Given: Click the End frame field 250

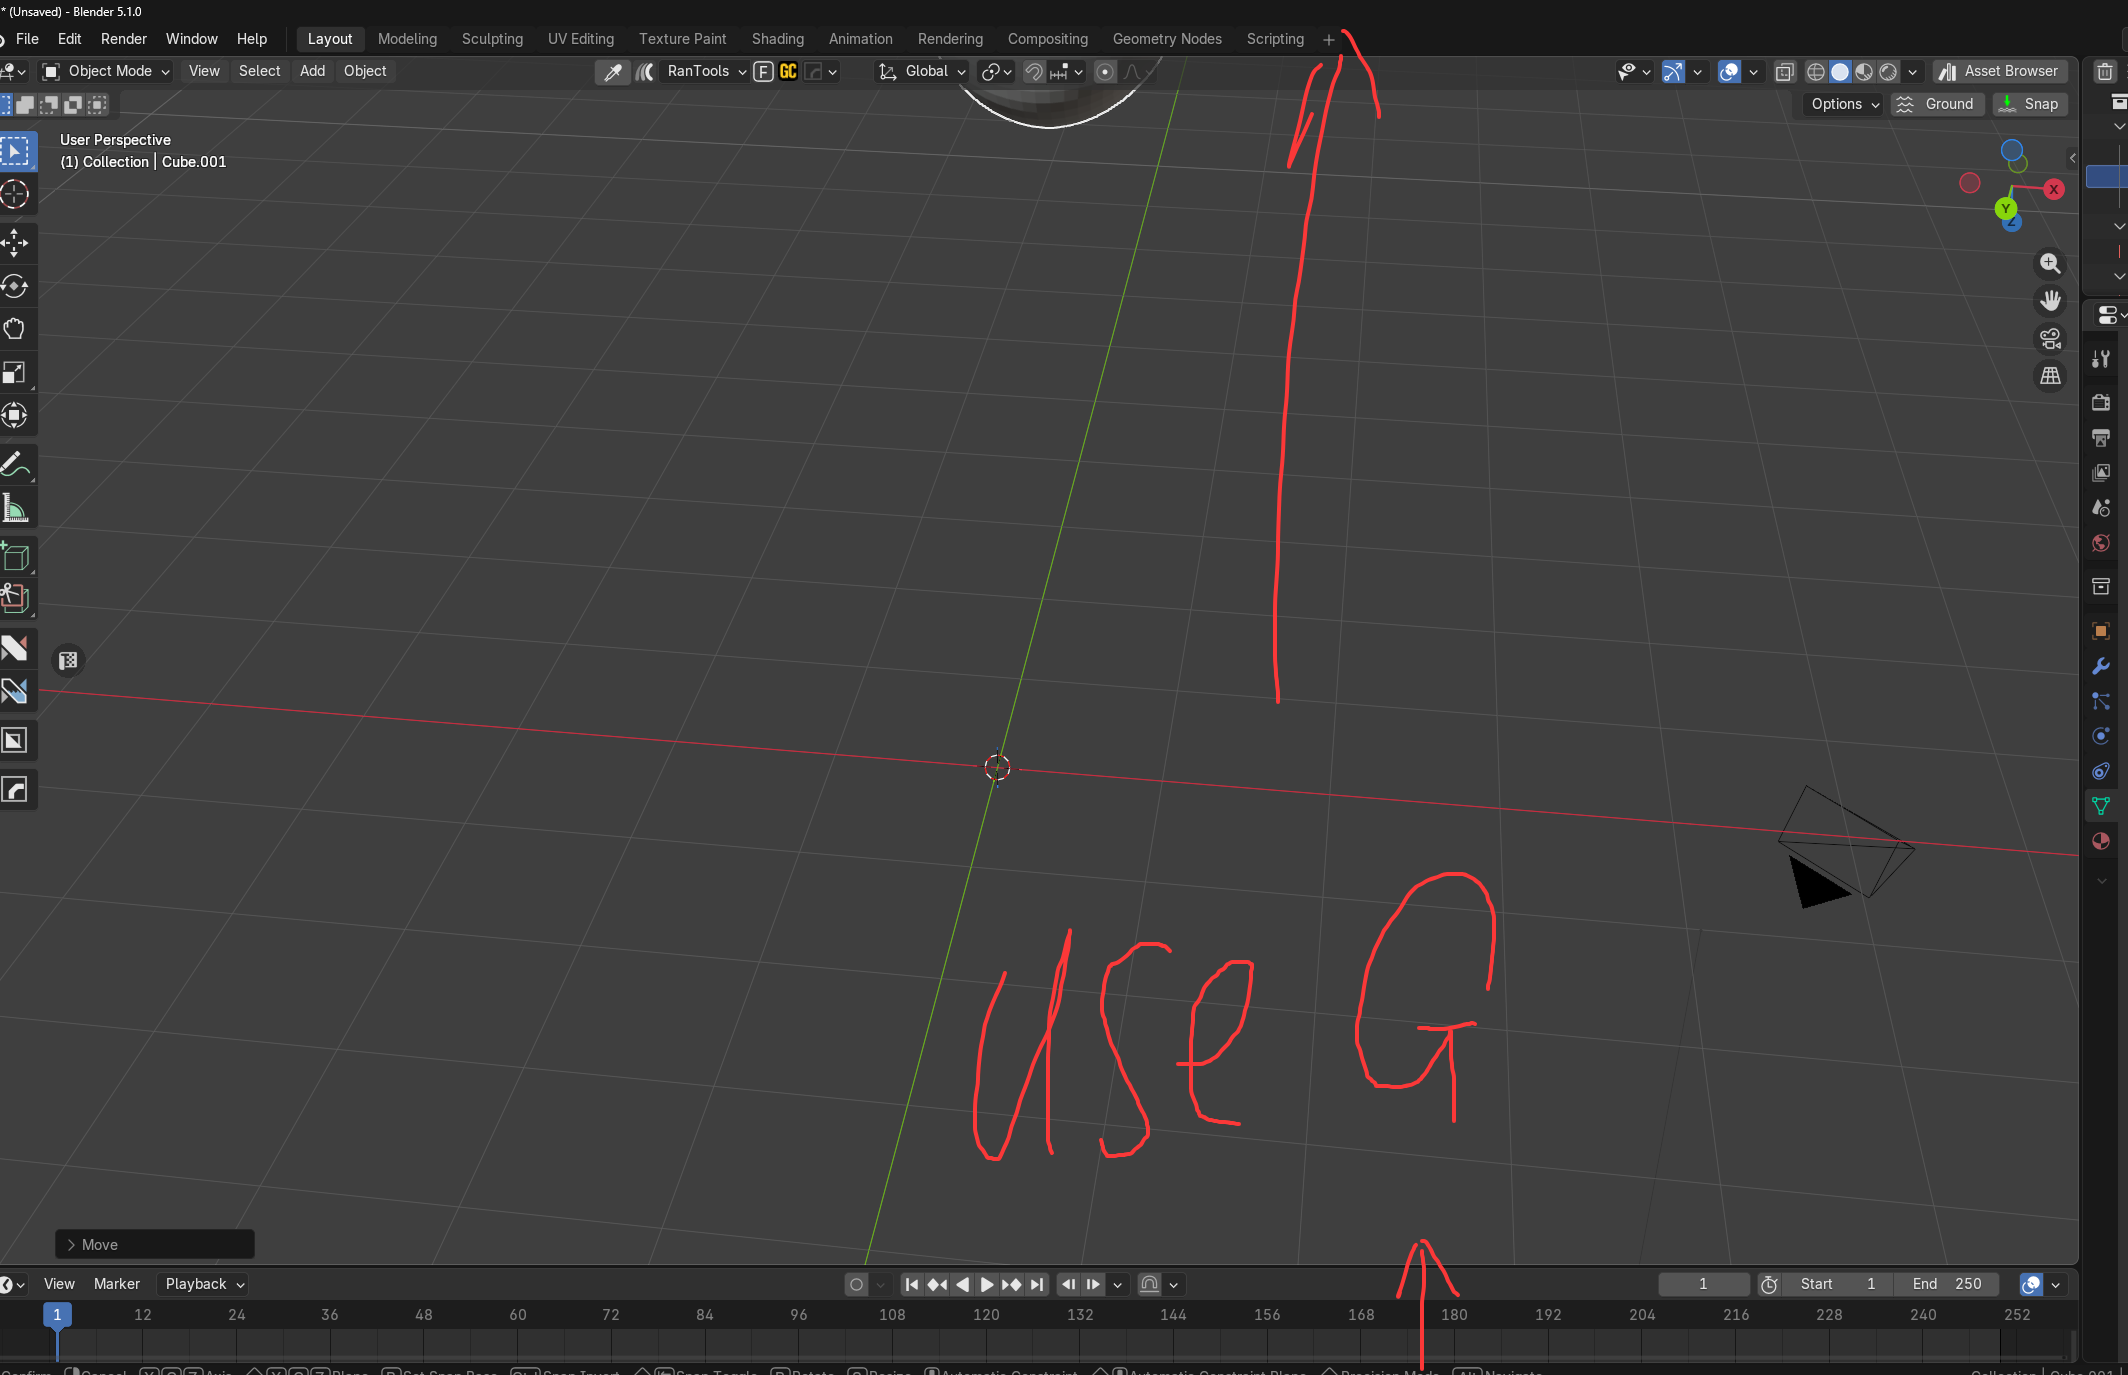Looking at the screenshot, I should point(1946,1284).
